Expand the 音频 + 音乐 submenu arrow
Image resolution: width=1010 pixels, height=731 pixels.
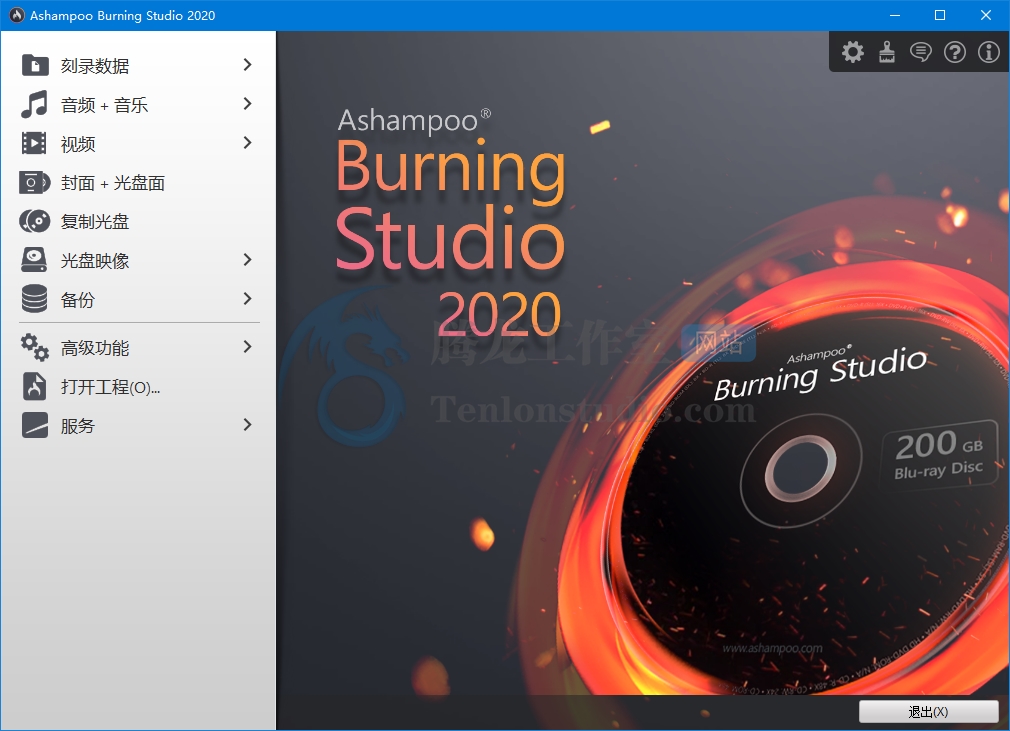[247, 104]
